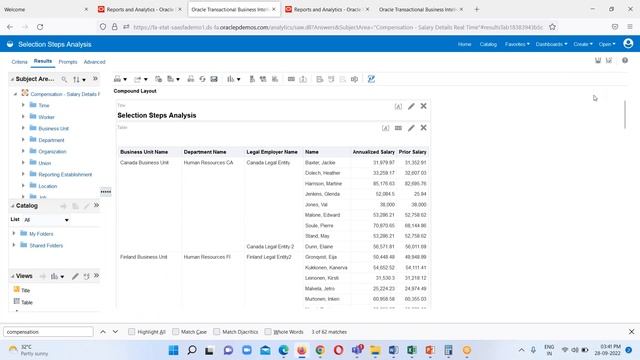The height and width of the screenshot is (360, 640).
Task: Select the Compensation - Salary Details subject area
Action: point(65,94)
